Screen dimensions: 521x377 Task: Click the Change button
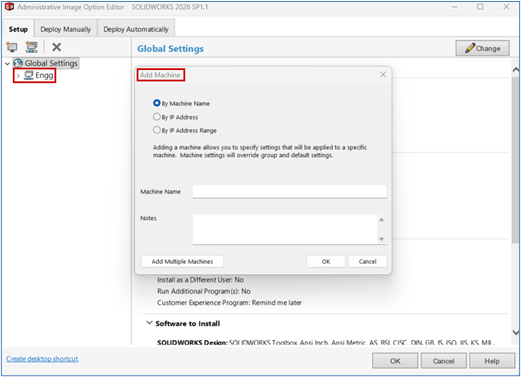click(482, 48)
